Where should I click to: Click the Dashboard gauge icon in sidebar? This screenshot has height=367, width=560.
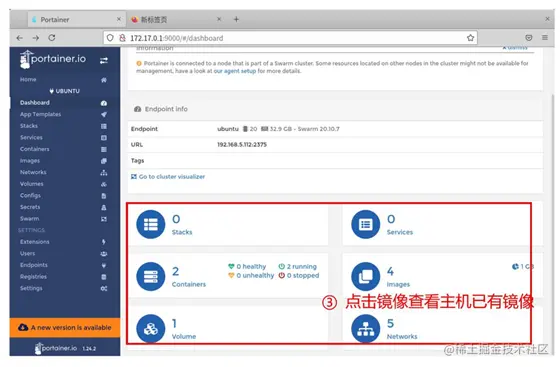pos(104,103)
